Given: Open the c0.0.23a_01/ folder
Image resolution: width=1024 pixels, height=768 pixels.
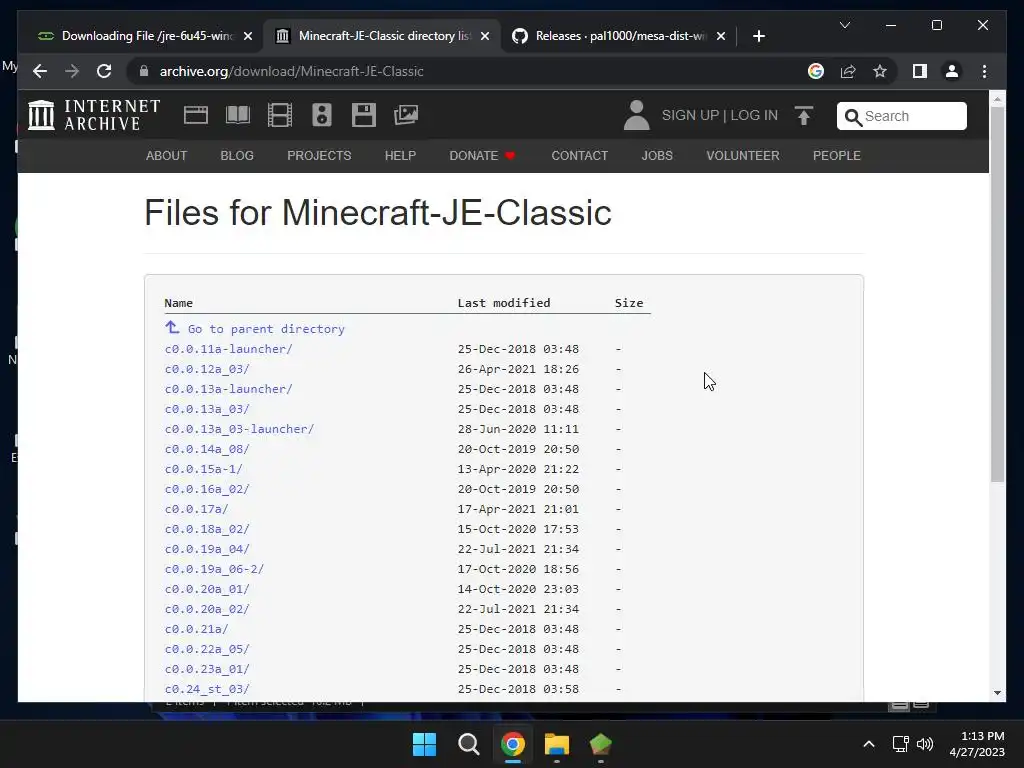Looking at the screenshot, I should (207, 669).
